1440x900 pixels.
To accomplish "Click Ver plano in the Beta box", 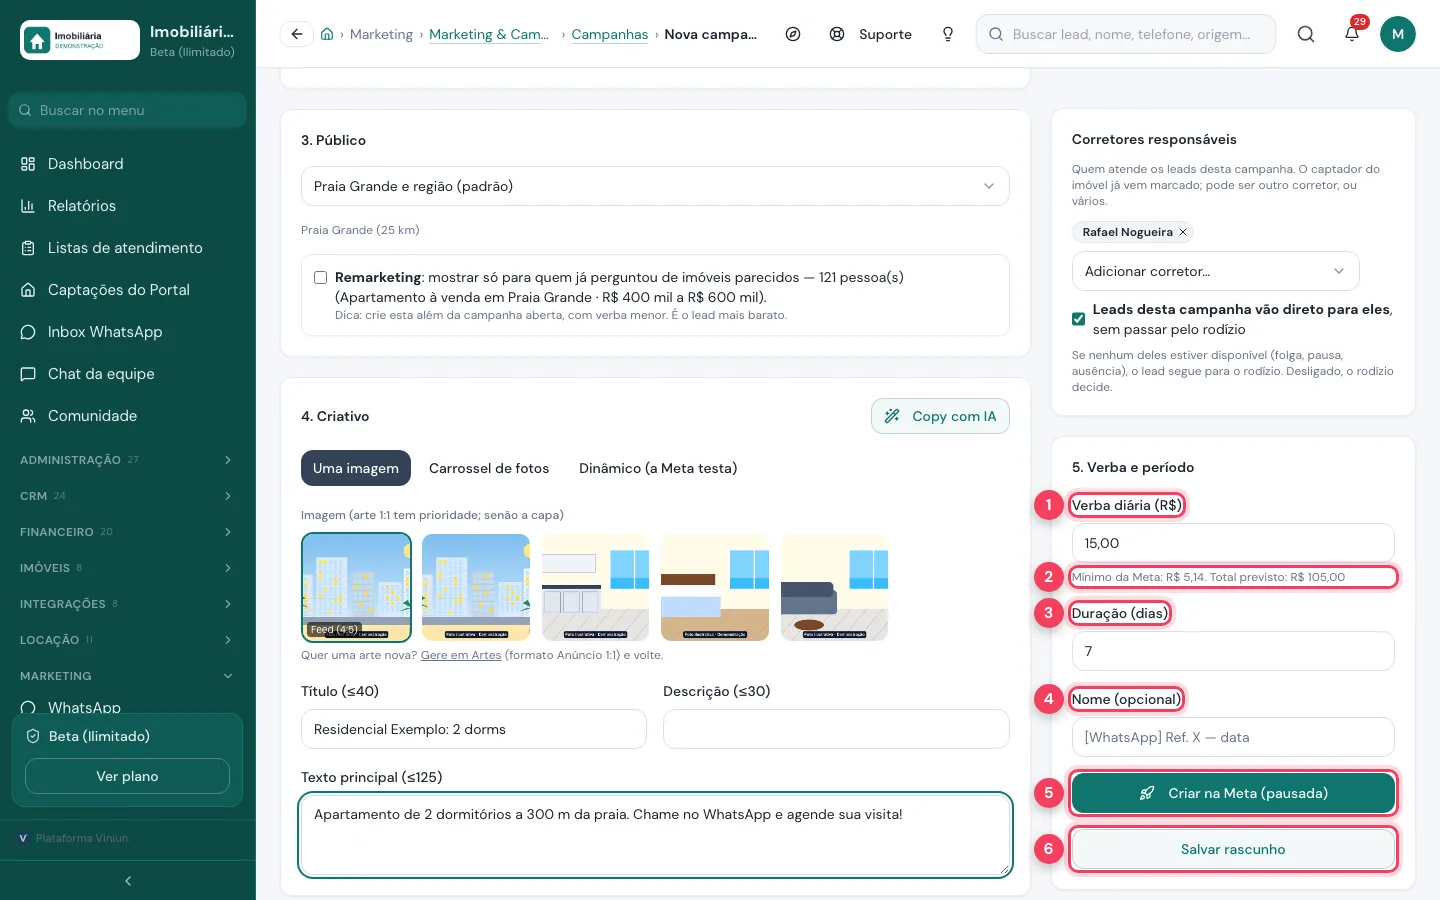I will 127,776.
